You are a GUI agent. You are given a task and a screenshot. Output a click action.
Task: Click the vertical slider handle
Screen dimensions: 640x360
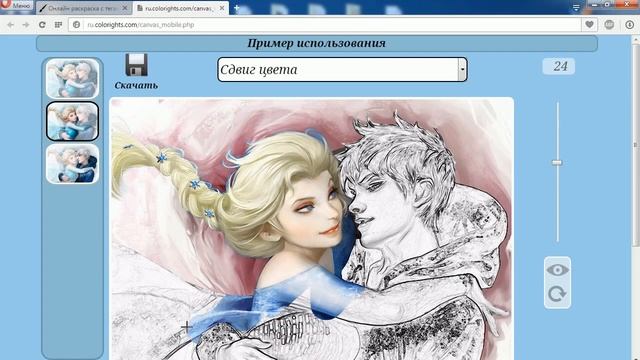557,162
